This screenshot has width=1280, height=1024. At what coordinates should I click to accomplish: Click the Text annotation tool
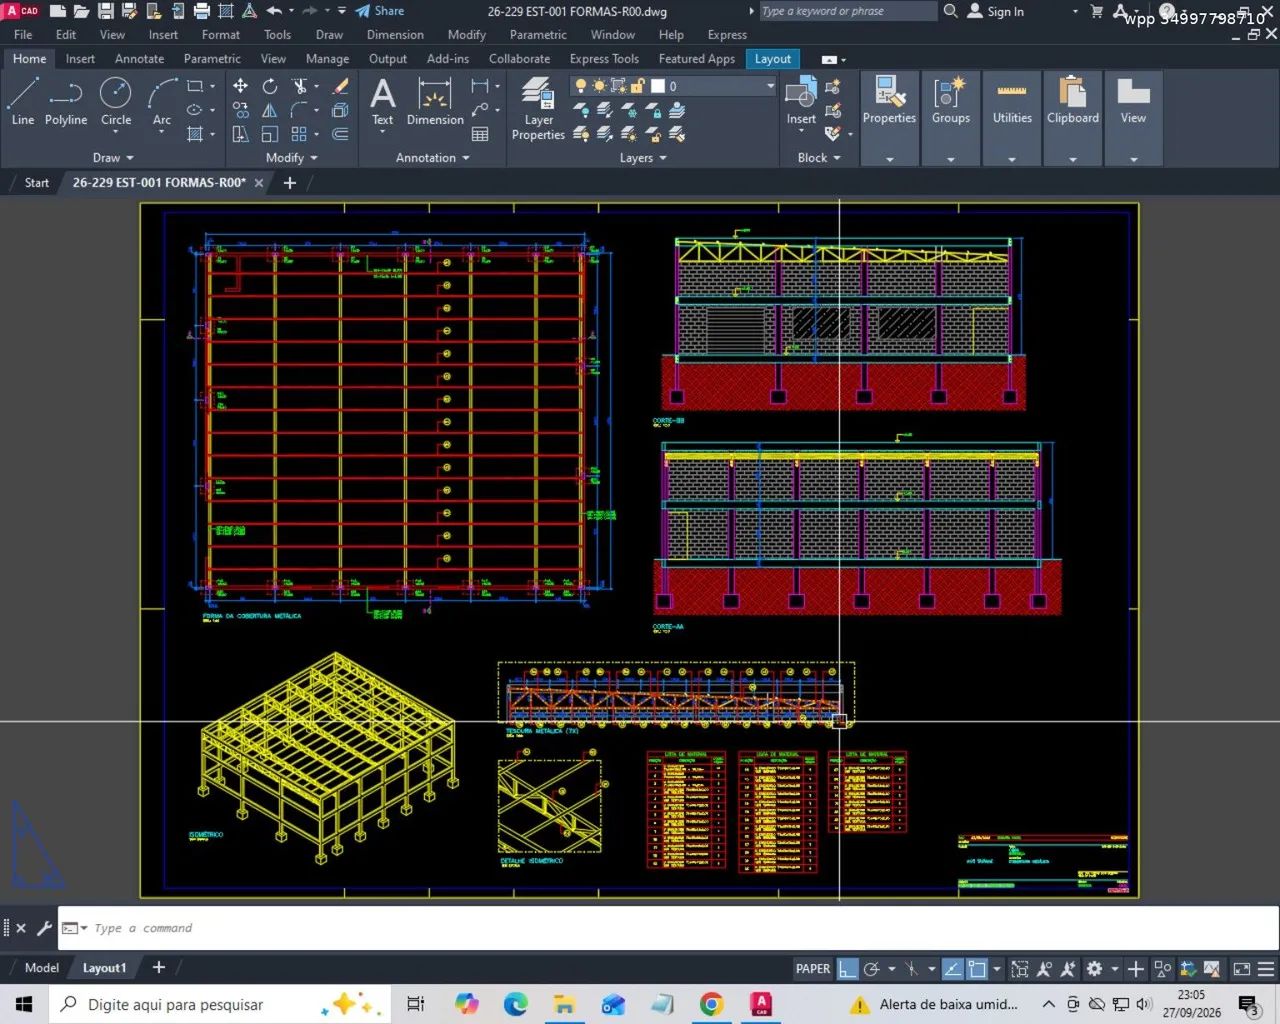pyautogui.click(x=382, y=101)
